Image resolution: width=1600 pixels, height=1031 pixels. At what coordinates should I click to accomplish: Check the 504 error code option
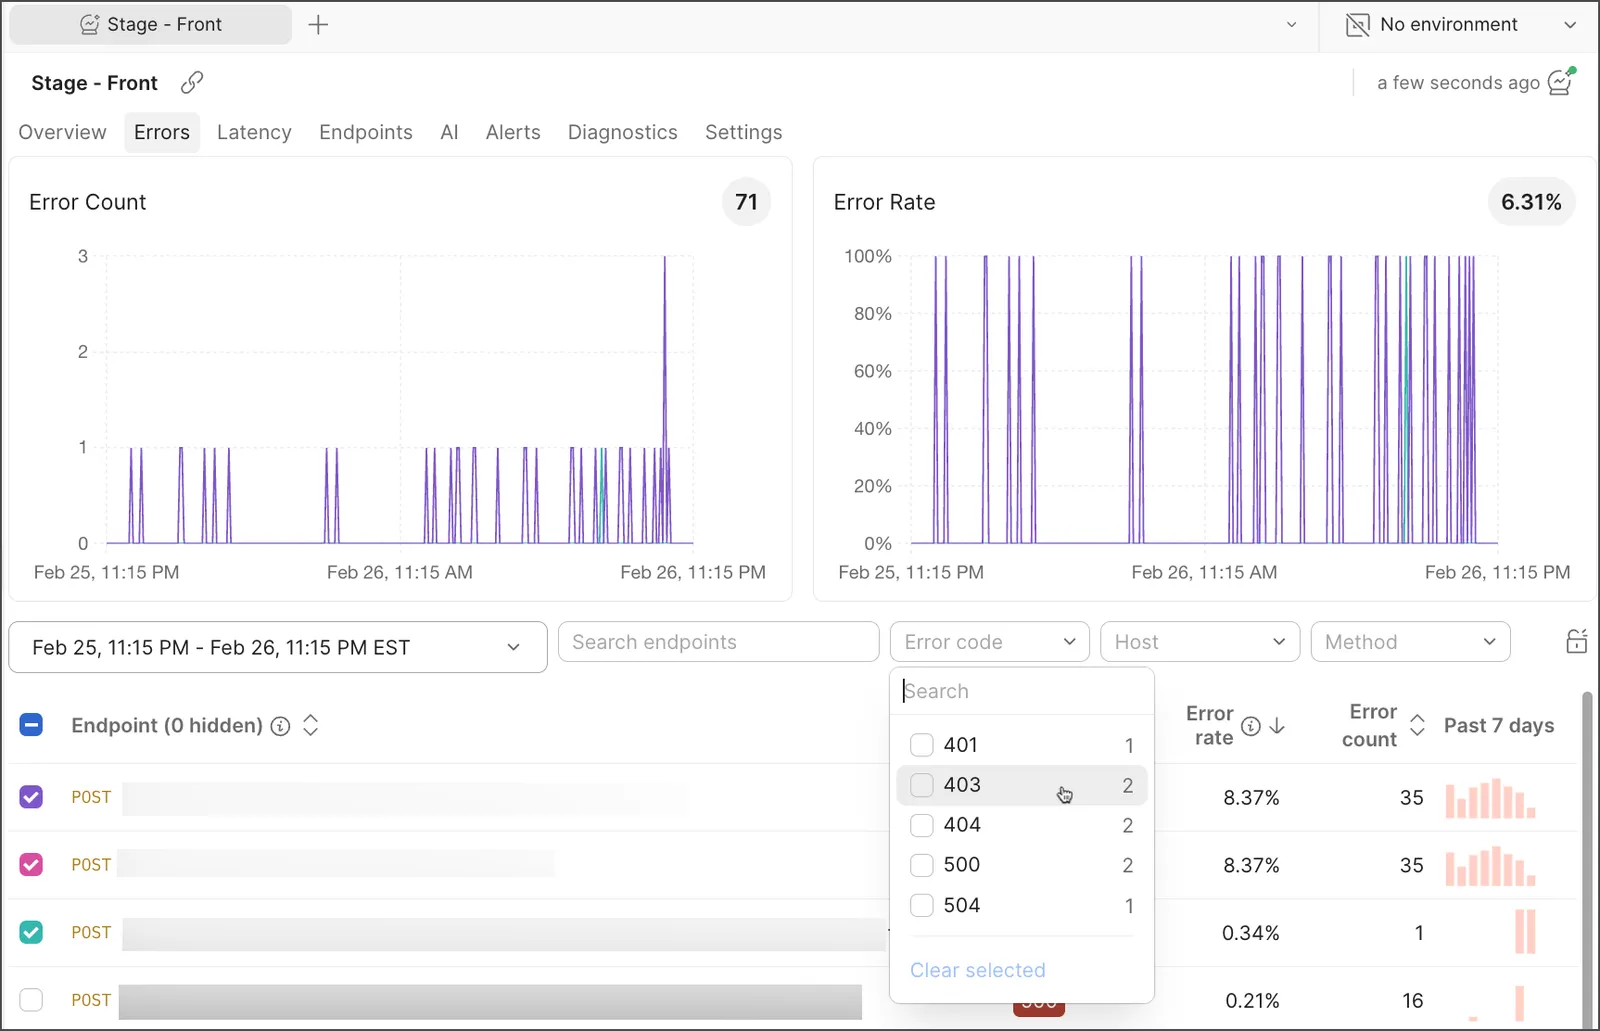[922, 905]
